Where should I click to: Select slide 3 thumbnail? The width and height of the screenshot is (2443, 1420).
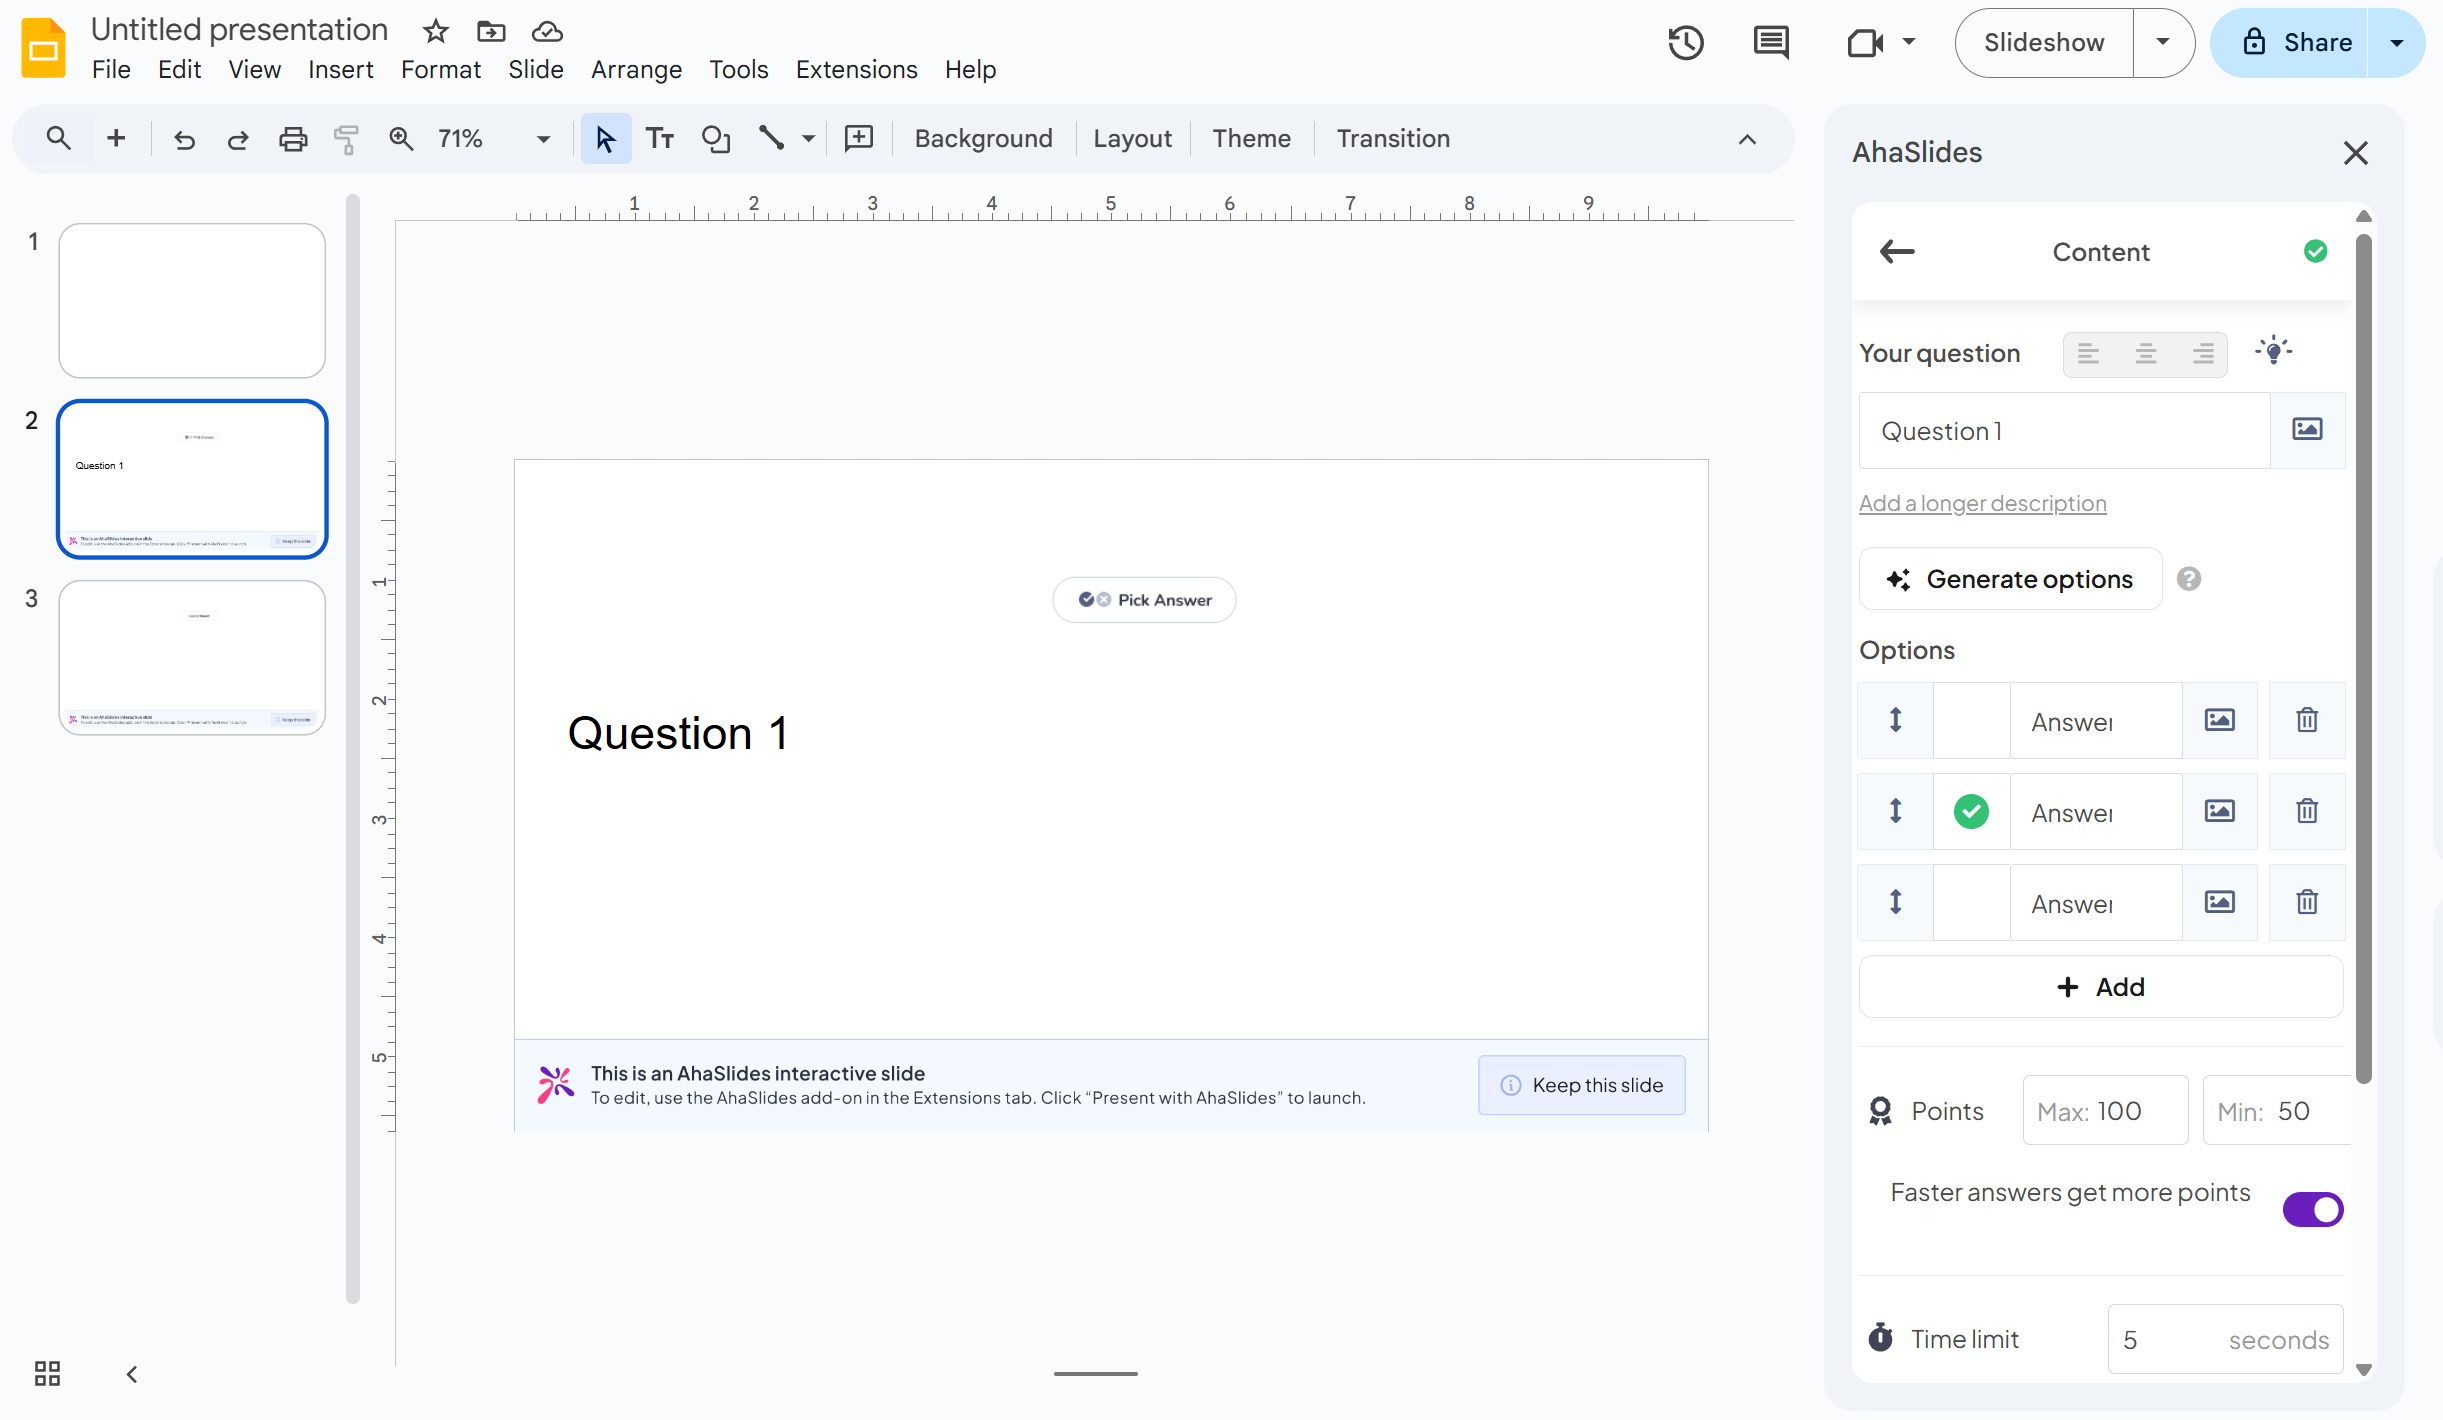point(192,657)
